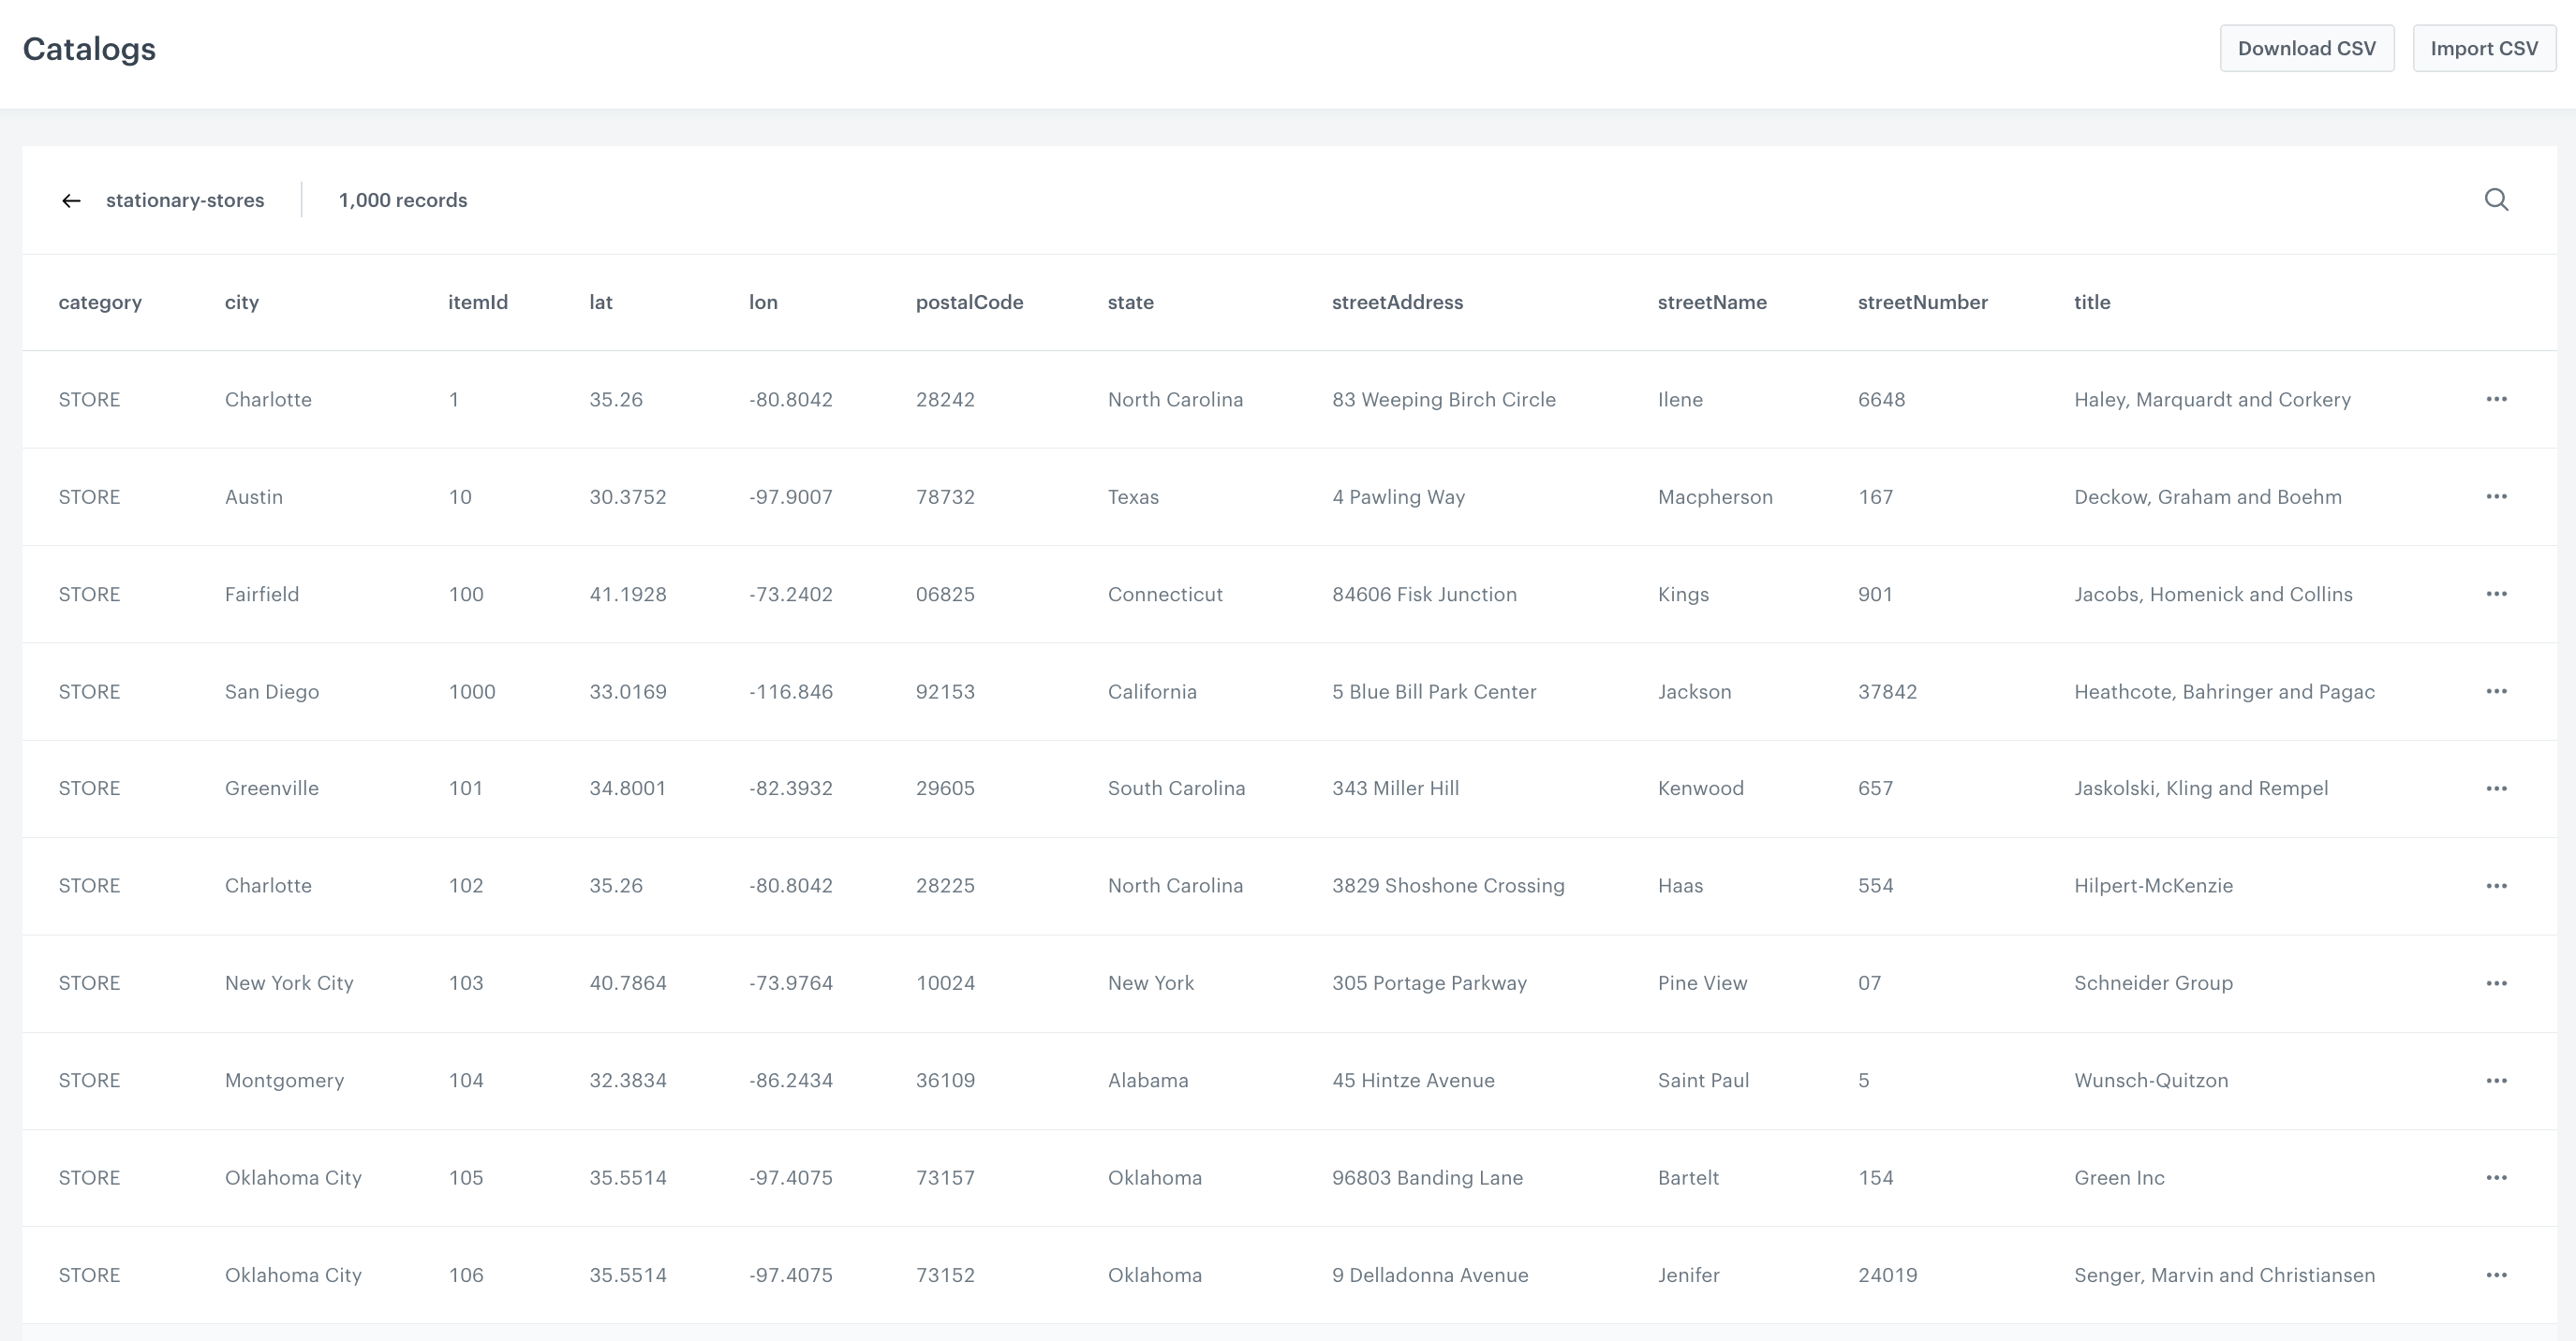Click the postalCode column header

point(968,302)
